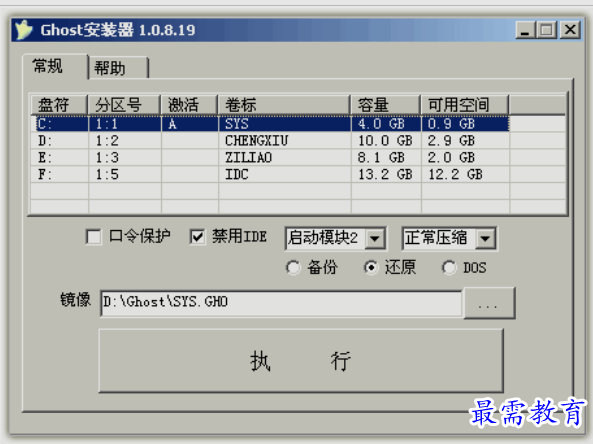
Task: Click the Ghost installer title bar icon
Action: (x=24, y=29)
